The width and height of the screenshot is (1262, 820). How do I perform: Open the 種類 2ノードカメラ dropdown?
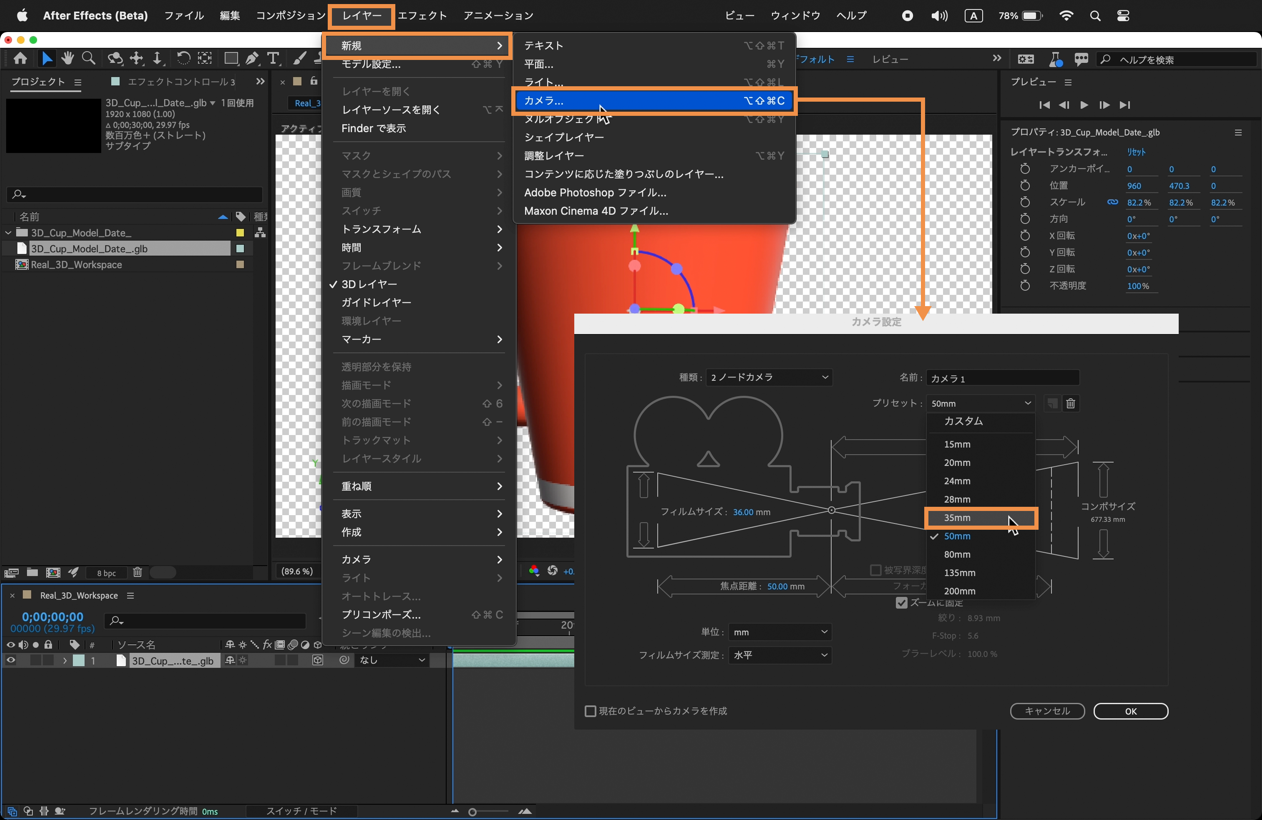tap(769, 378)
